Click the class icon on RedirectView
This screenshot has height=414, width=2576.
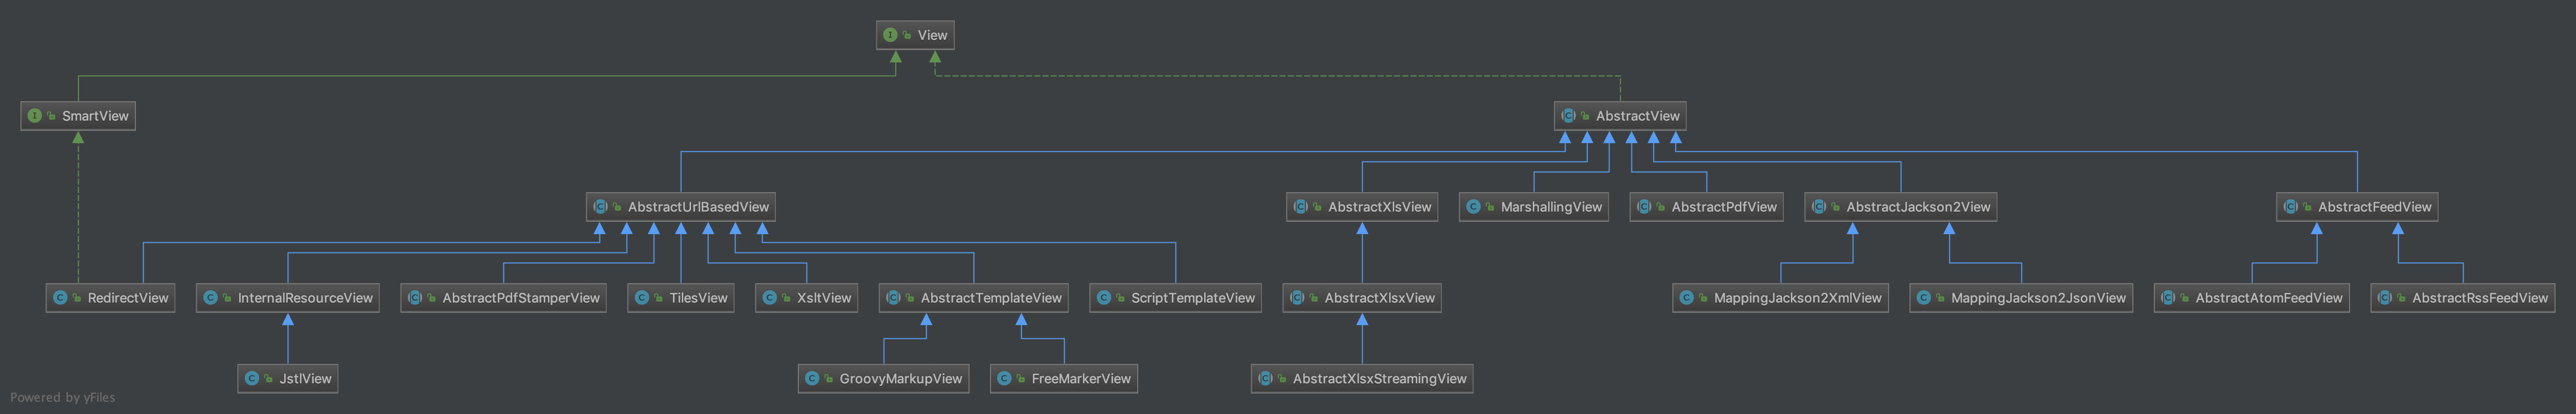(60, 298)
